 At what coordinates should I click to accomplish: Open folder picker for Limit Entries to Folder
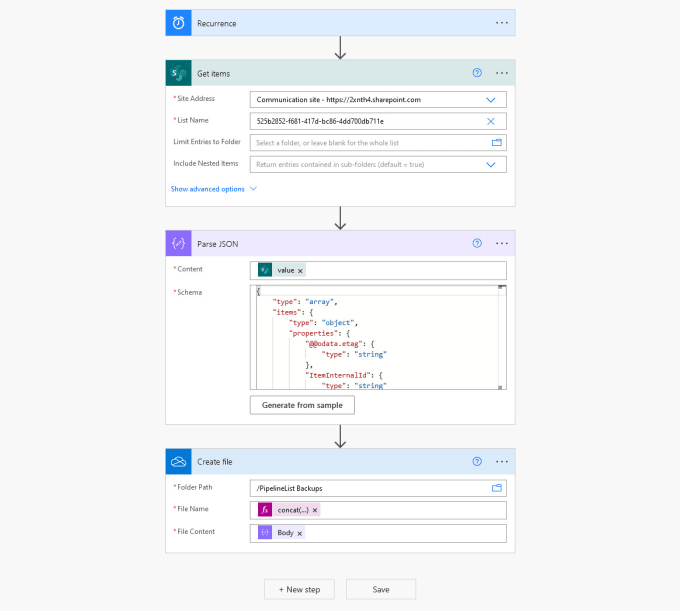tap(497, 143)
